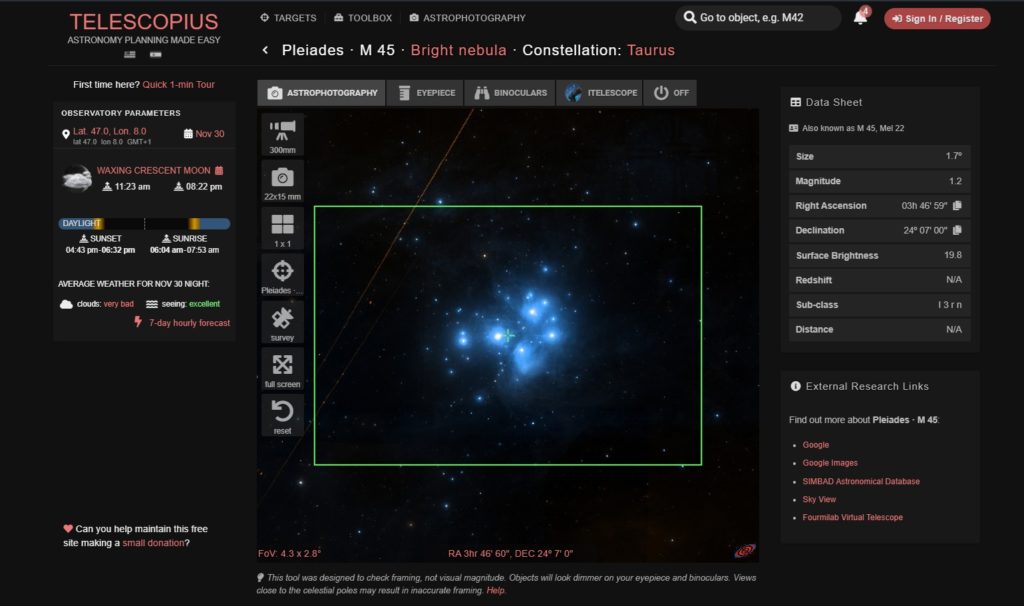Expand the Nov 30 date selector

pos(204,133)
